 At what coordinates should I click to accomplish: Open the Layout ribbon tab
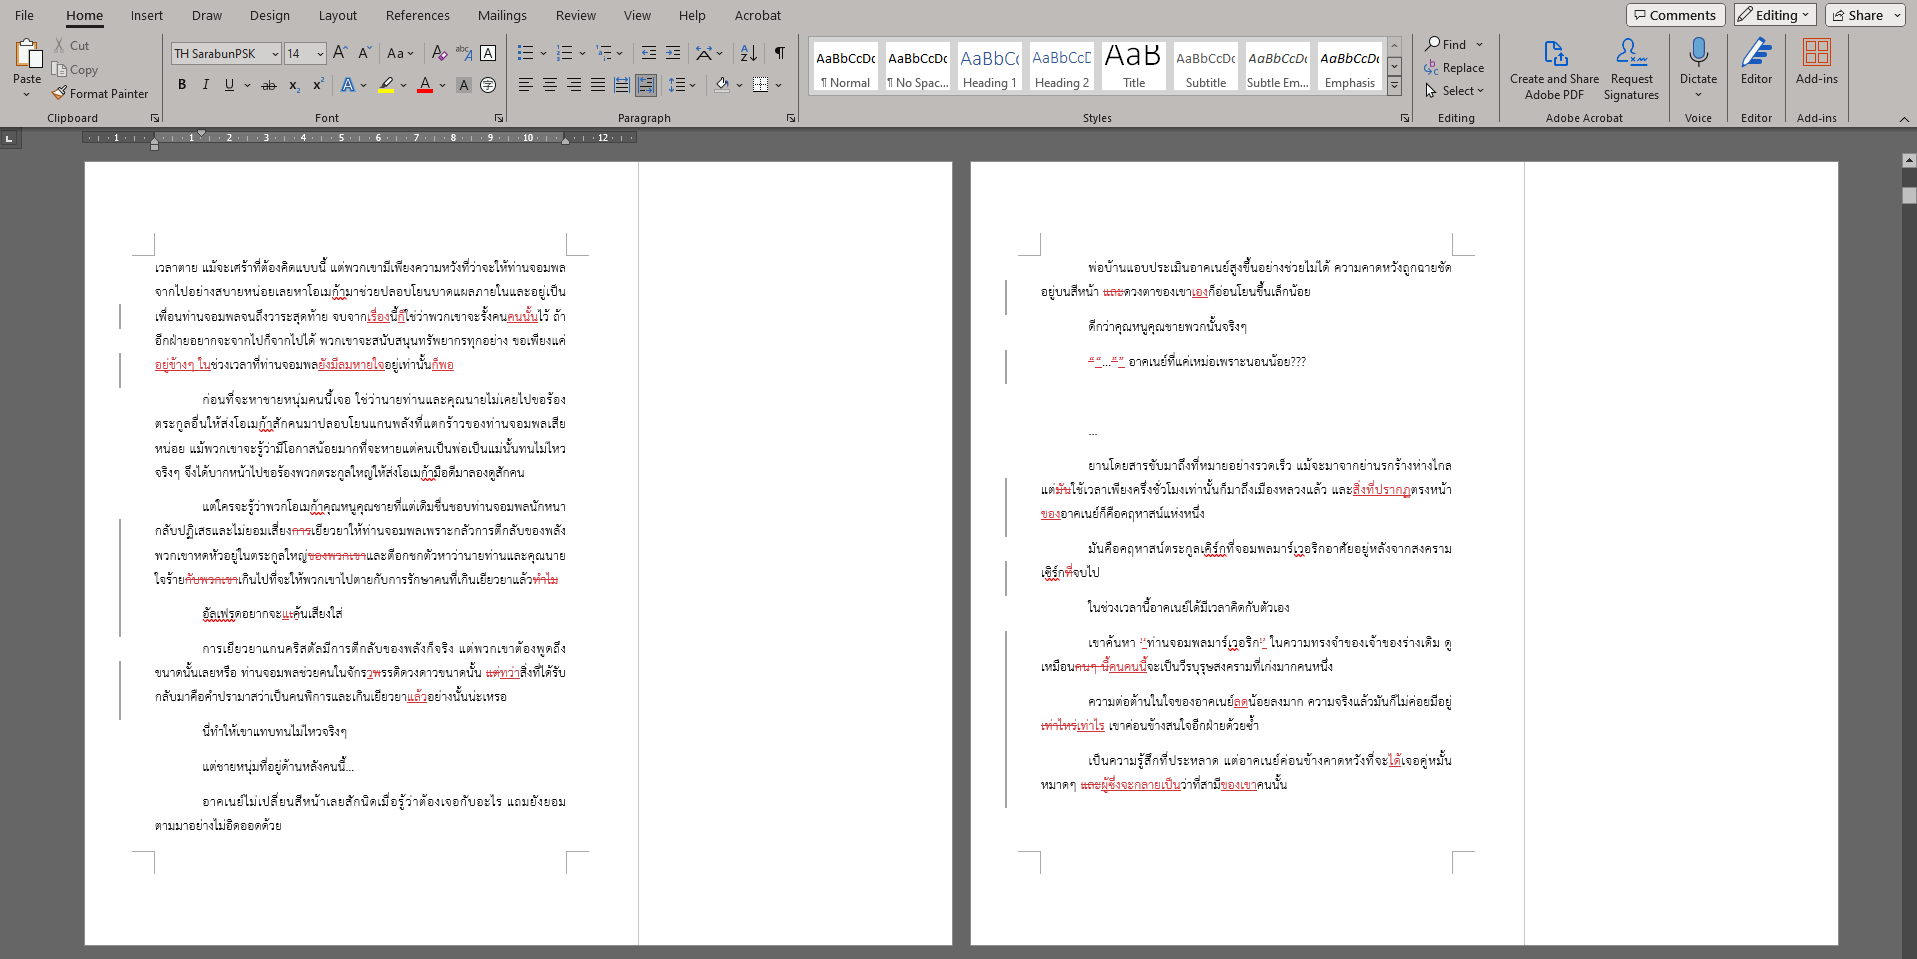(x=337, y=15)
